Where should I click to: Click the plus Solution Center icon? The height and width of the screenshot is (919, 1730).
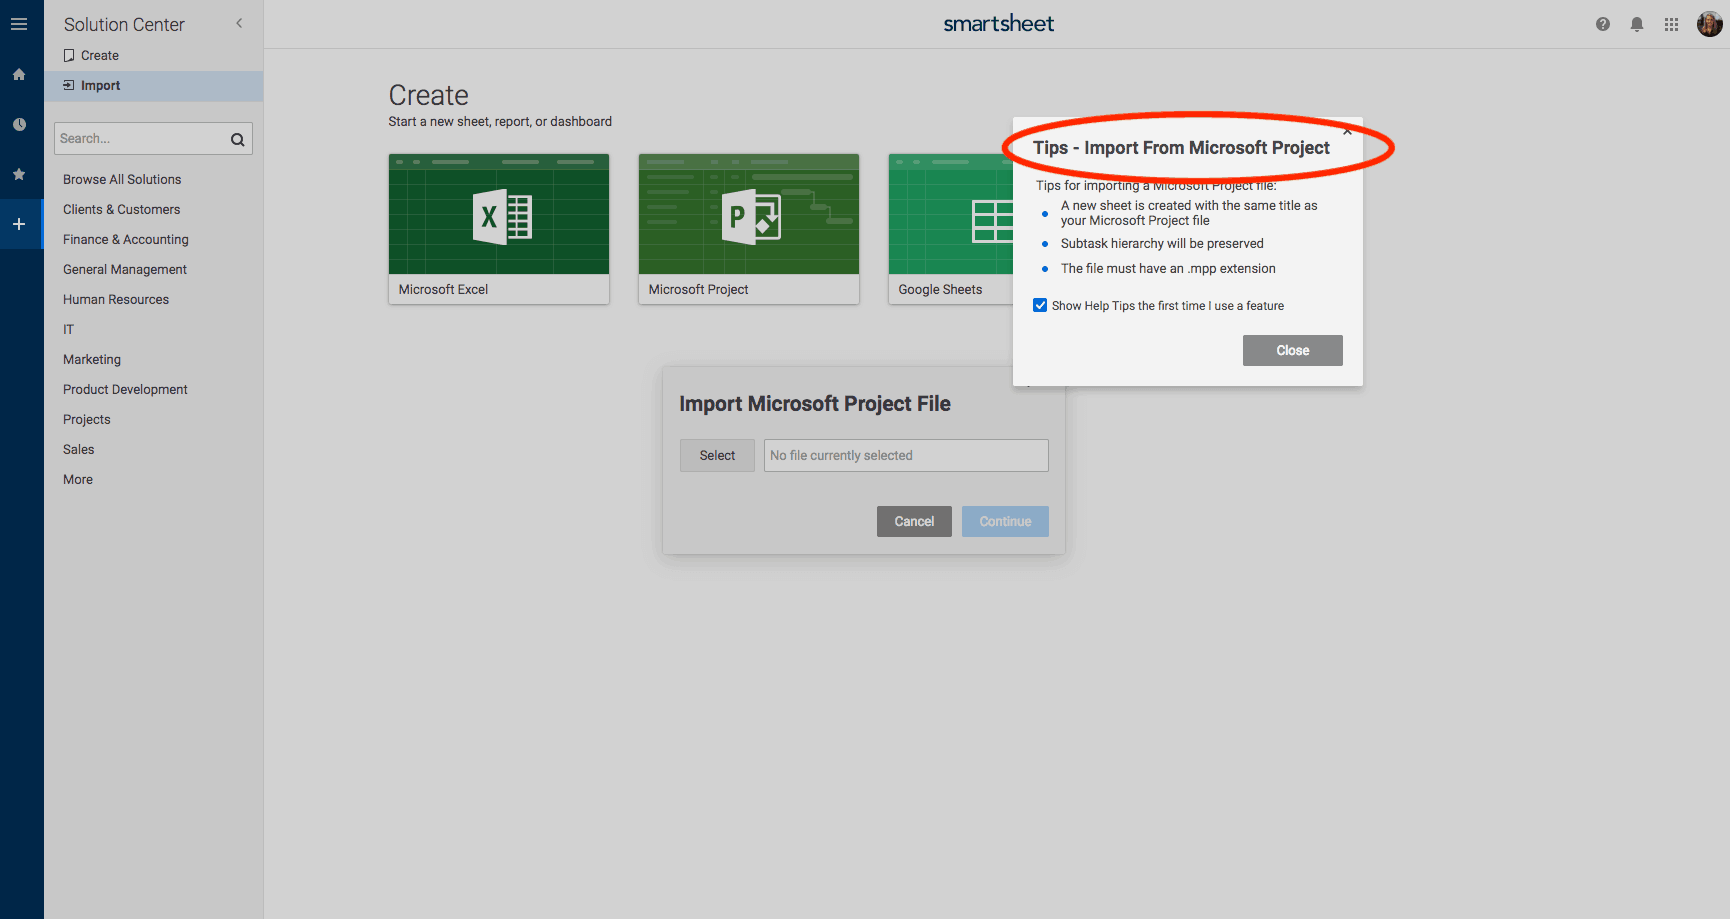(x=19, y=224)
